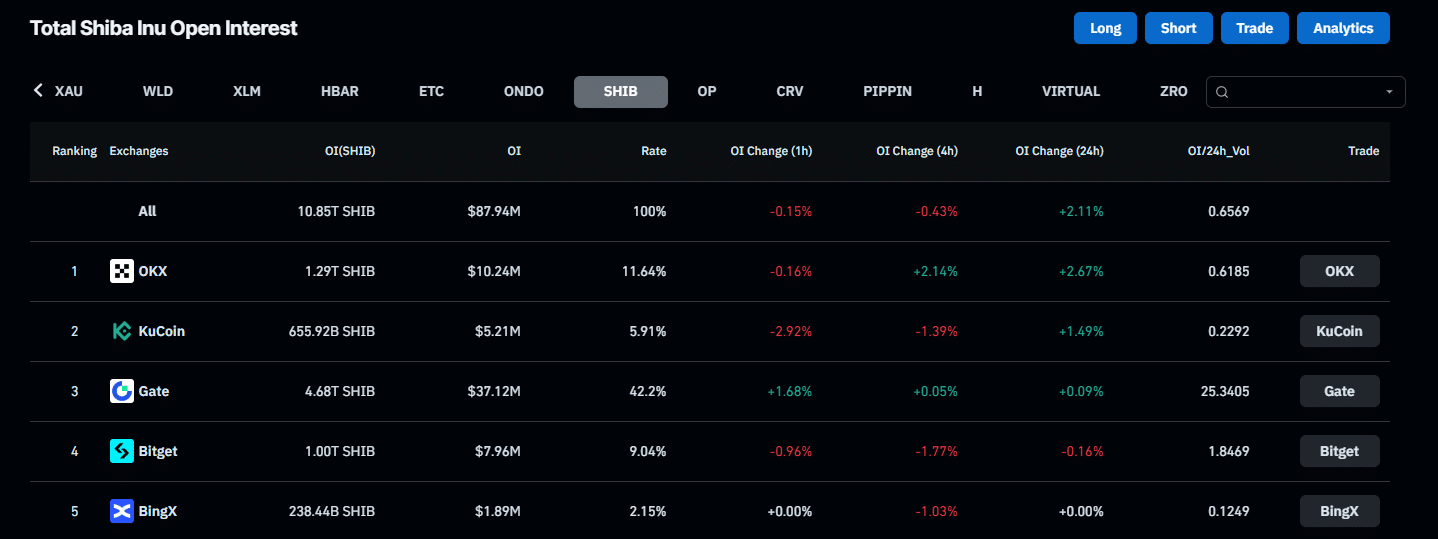
Task: Open the PIPPIN coin tab
Action: pyautogui.click(x=888, y=91)
